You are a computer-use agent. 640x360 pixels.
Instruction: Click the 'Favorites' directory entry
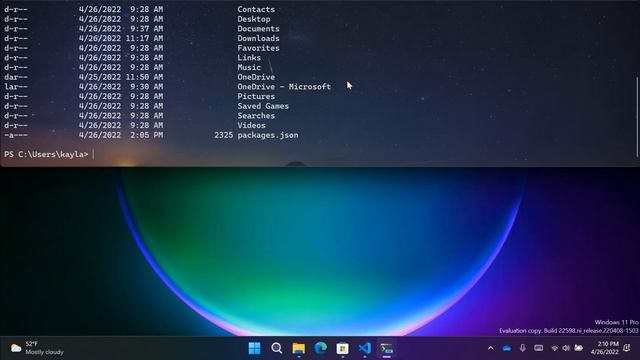click(258, 48)
